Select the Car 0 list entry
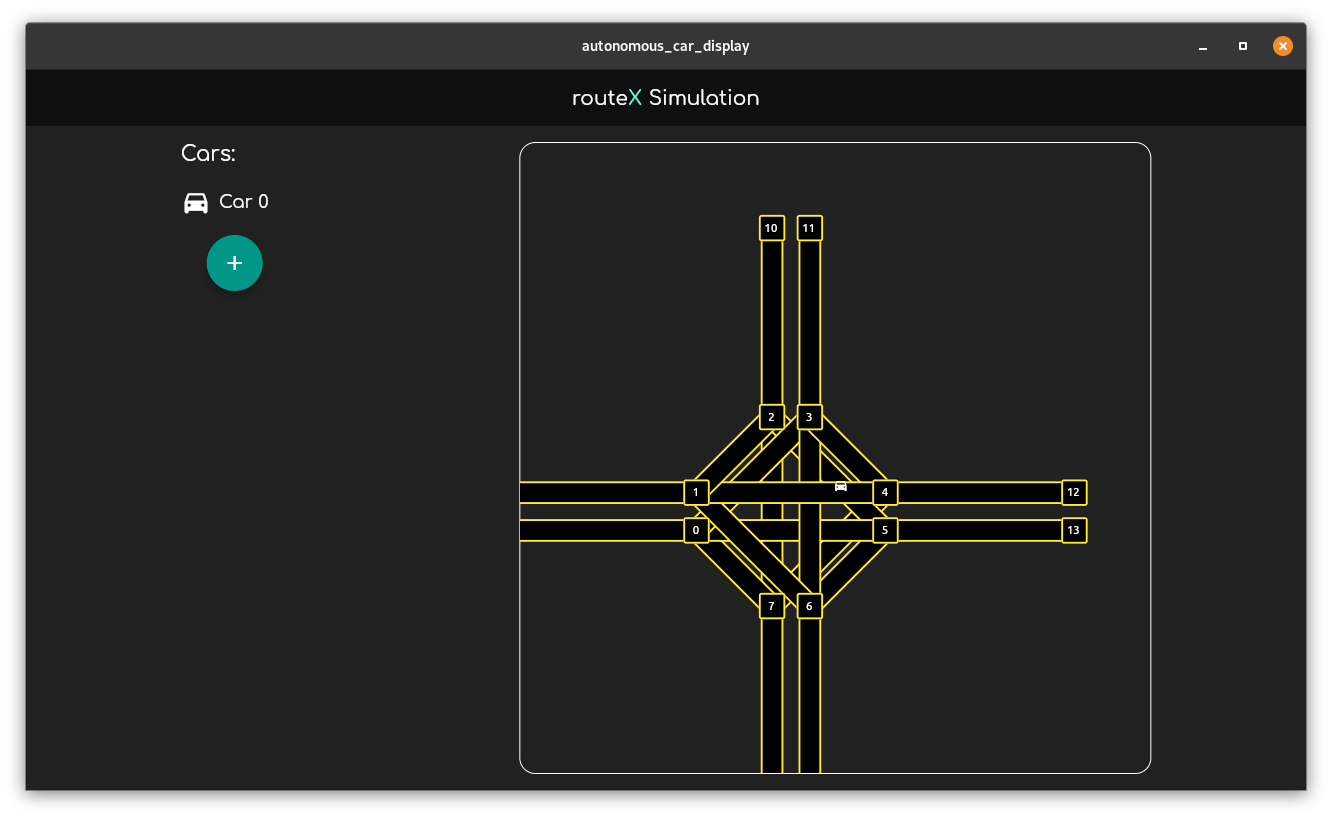The width and height of the screenshot is (1332, 819). 226,203
